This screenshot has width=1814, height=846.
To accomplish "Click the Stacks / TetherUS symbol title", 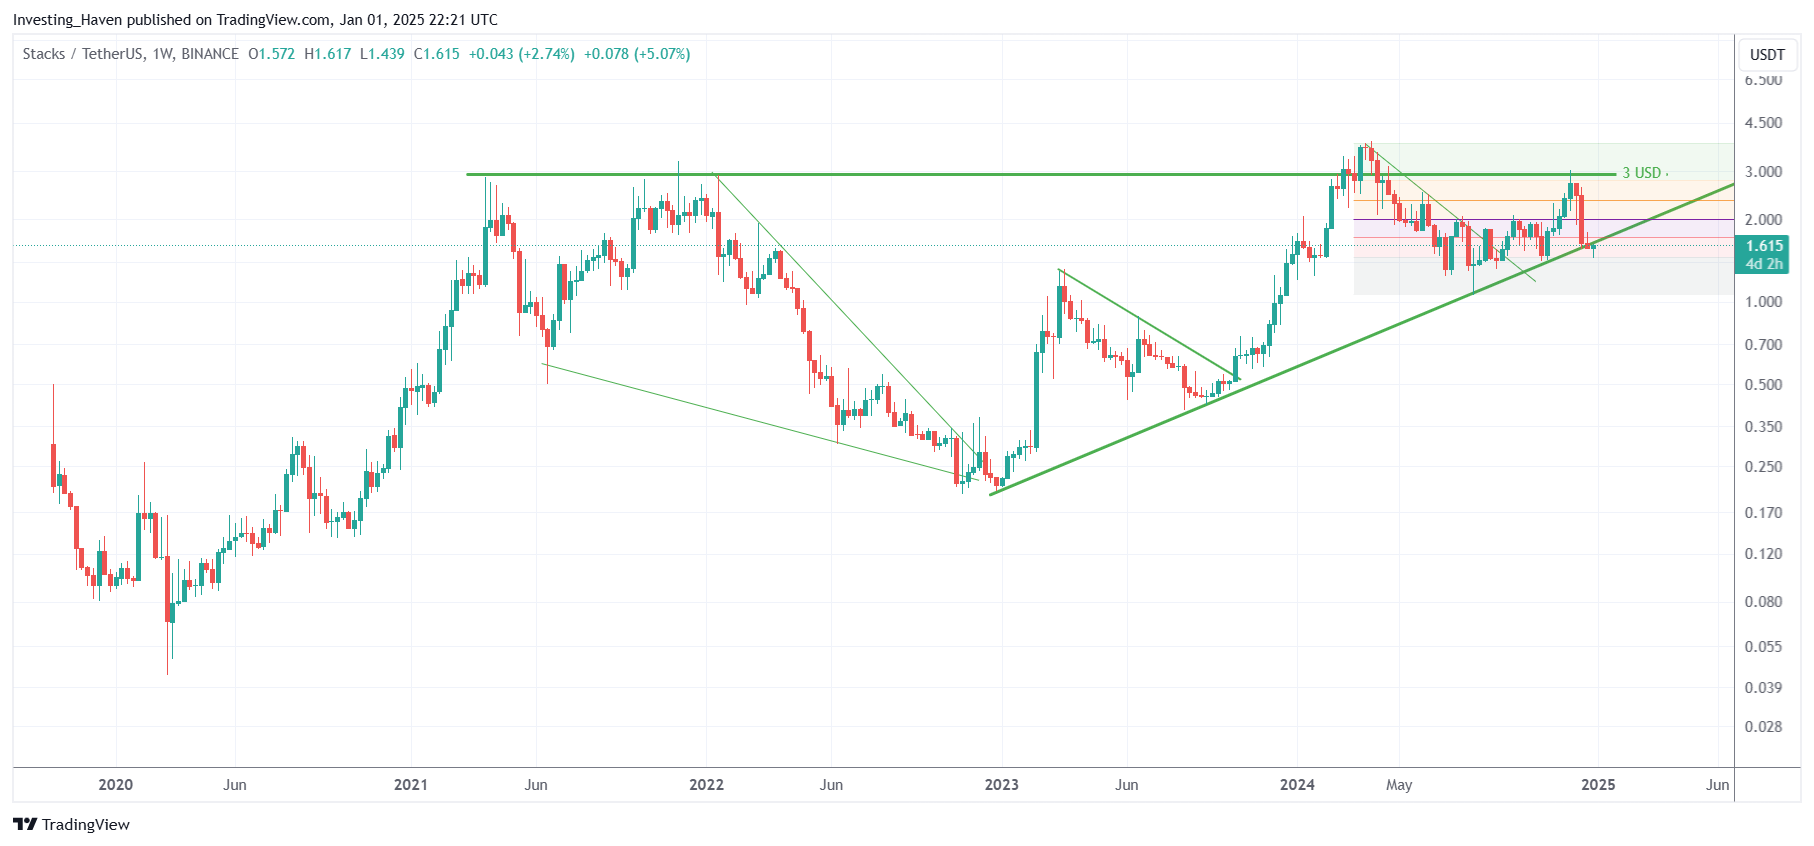I will click(83, 54).
